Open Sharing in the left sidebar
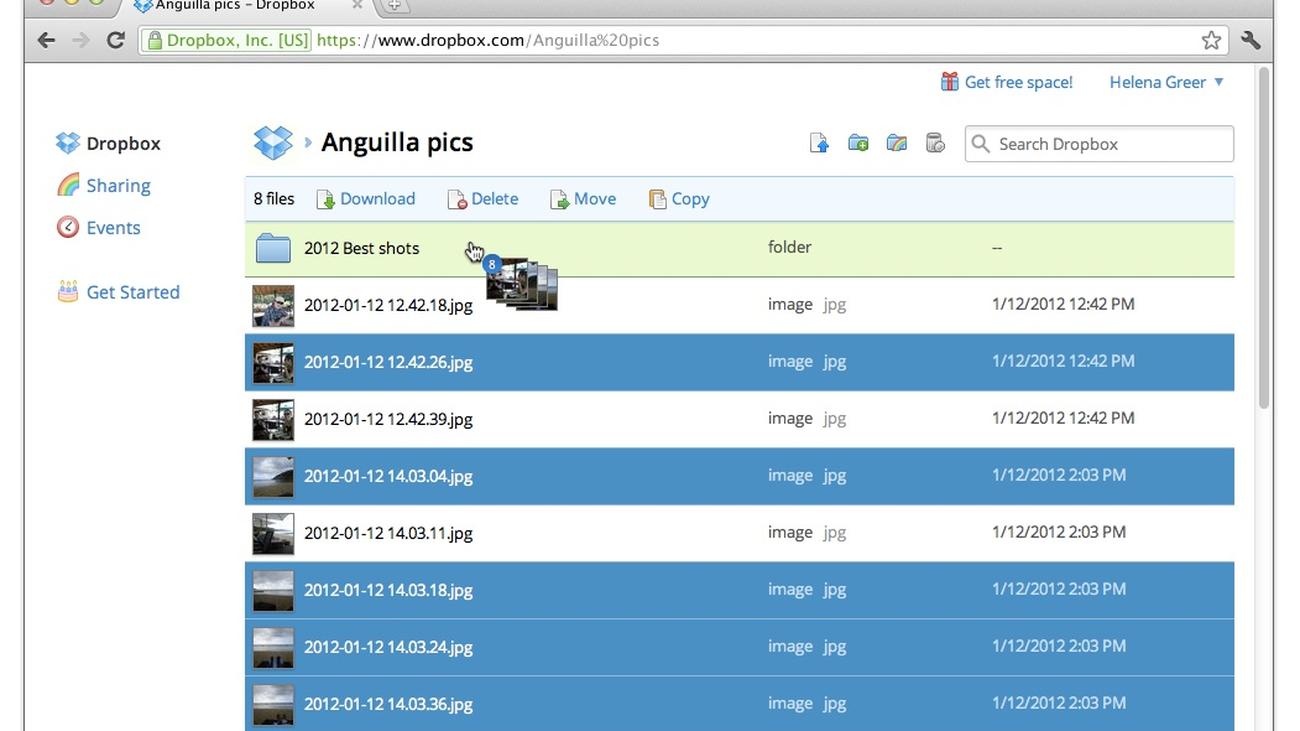Viewport: 1300px width, 731px height. pos(117,185)
